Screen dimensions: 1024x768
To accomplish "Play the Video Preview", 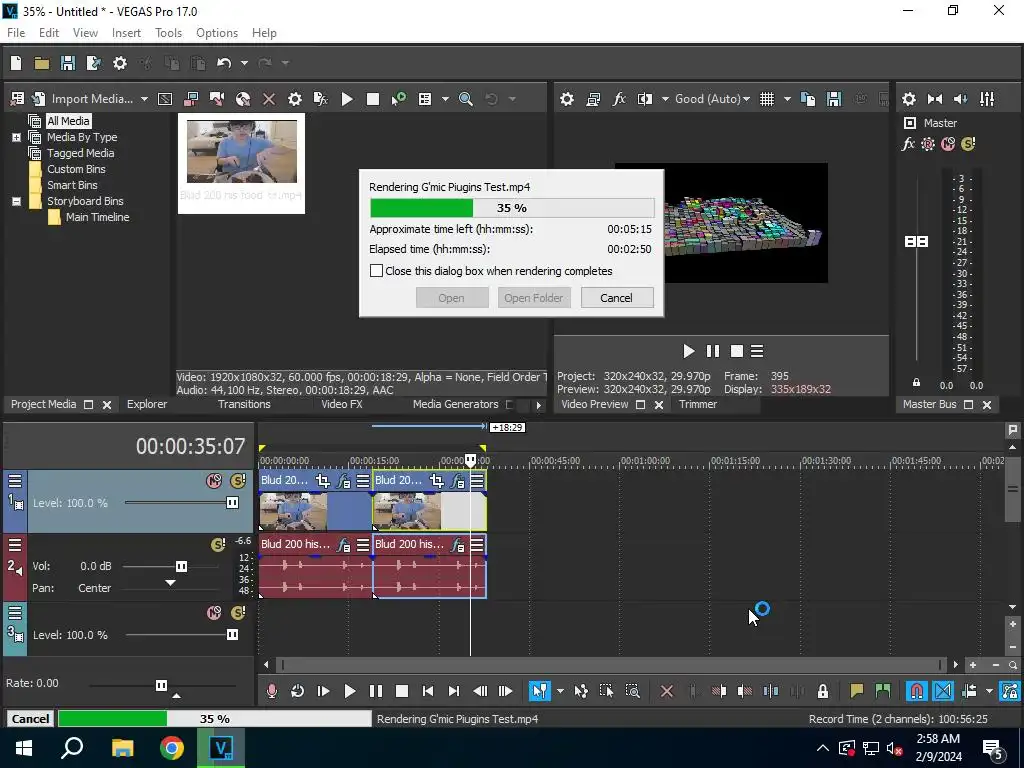I will [x=688, y=351].
